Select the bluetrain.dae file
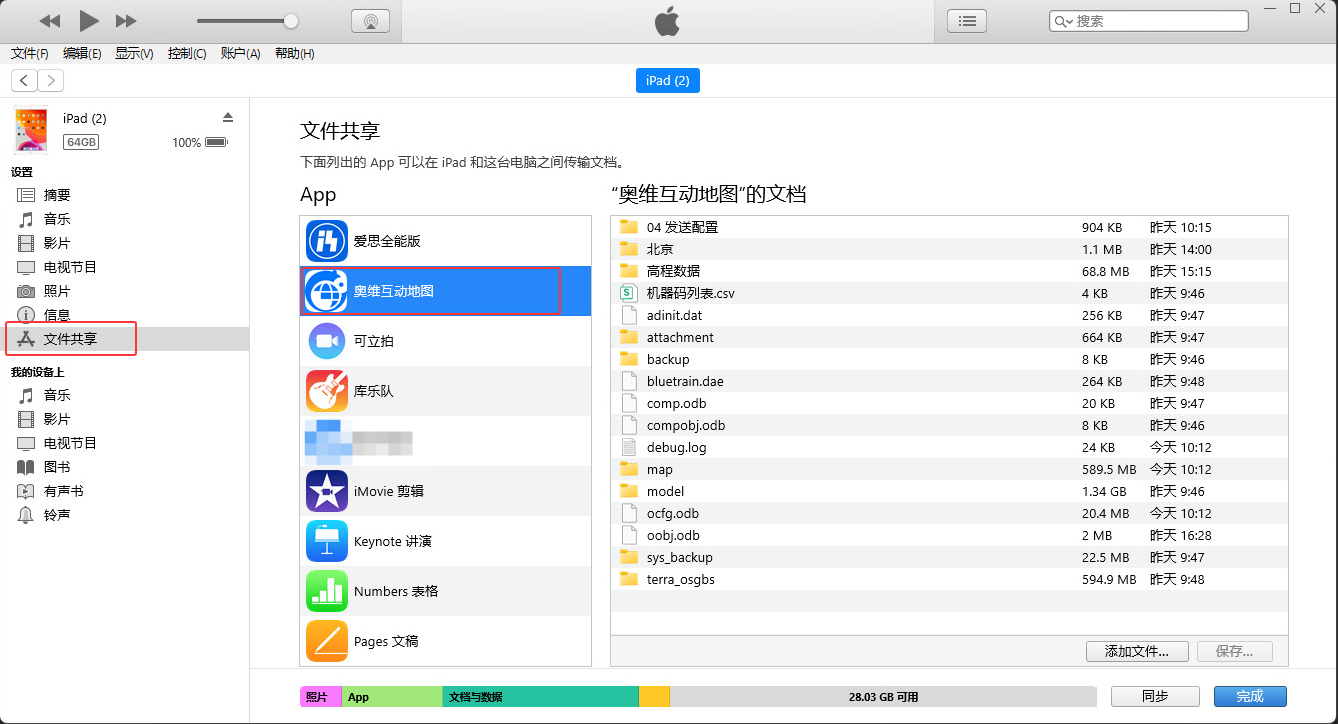 point(949,381)
